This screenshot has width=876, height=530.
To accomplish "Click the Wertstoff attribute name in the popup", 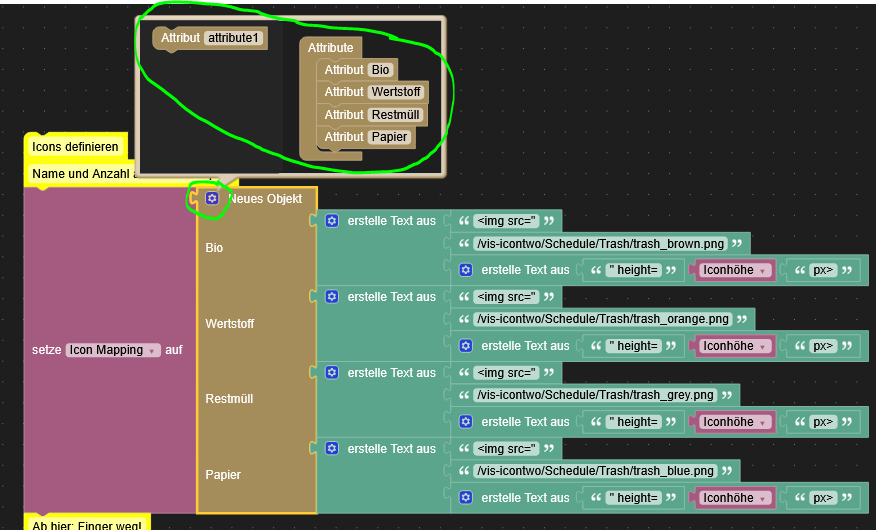I will pyautogui.click(x=395, y=92).
